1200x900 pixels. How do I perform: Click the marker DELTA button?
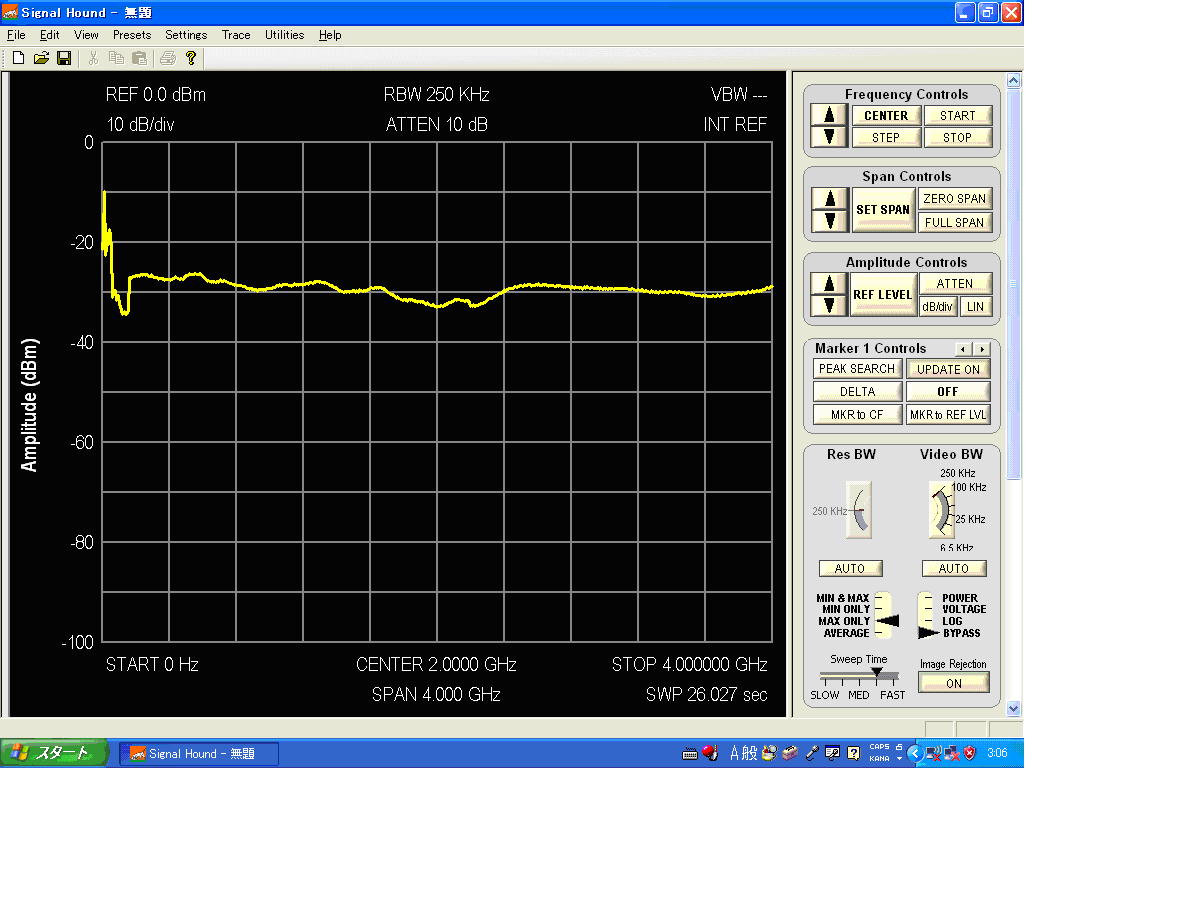[857, 392]
